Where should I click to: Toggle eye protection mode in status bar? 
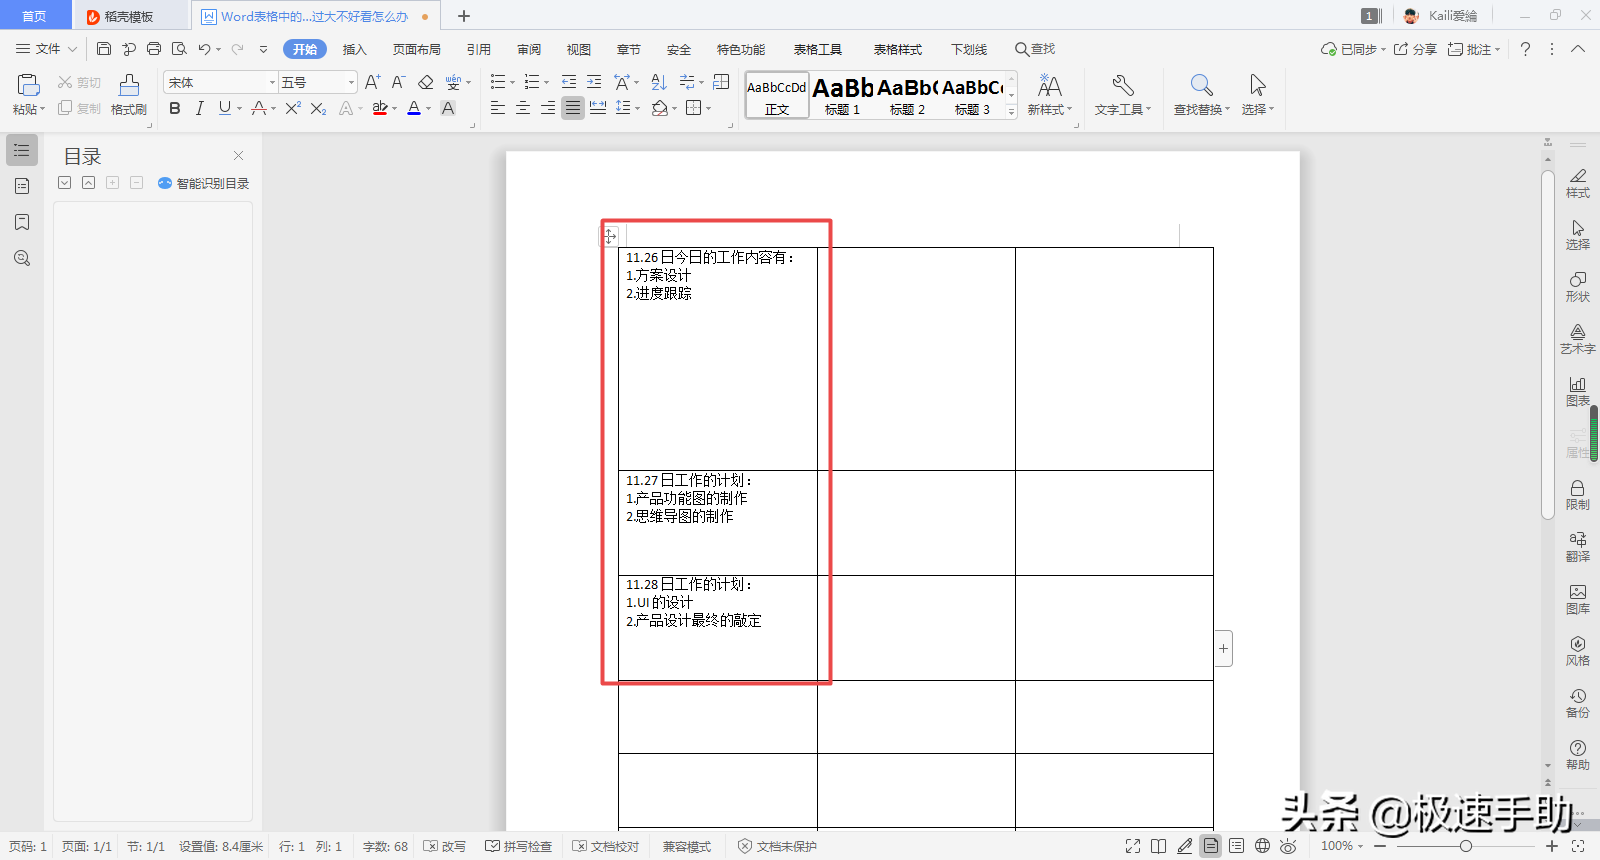tap(1289, 846)
